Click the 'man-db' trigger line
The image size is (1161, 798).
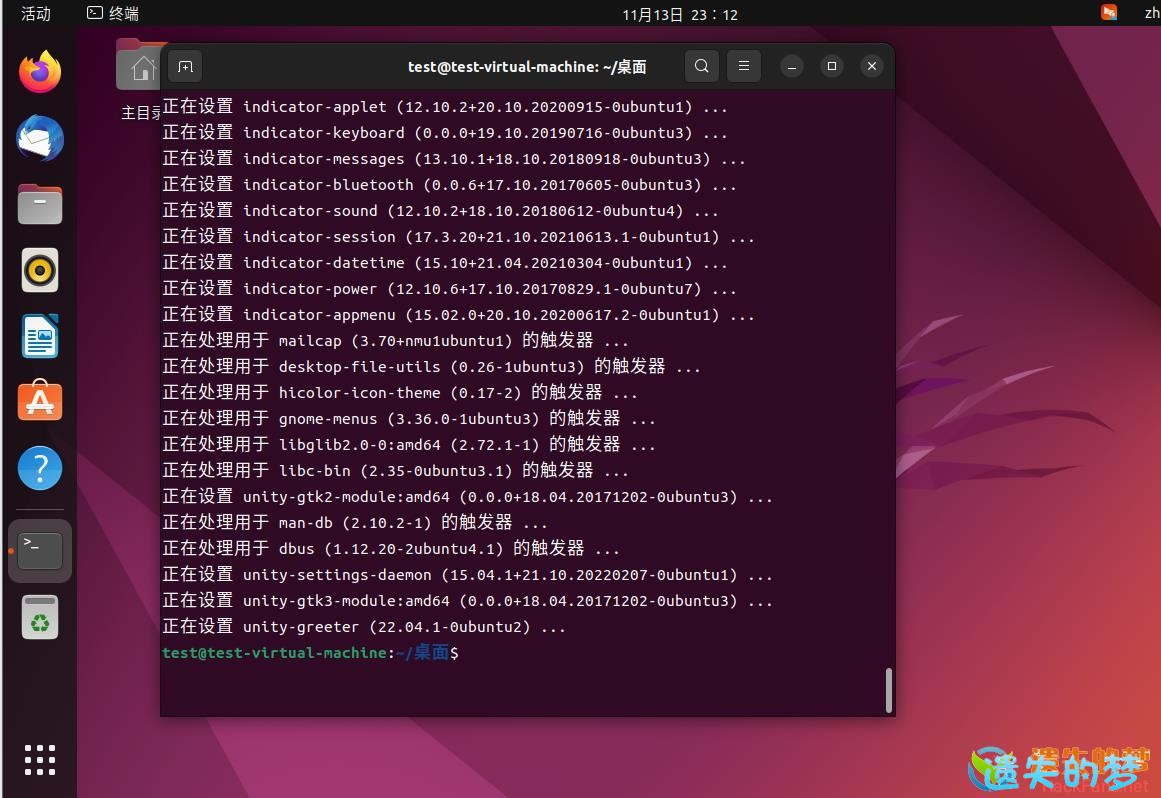point(355,522)
